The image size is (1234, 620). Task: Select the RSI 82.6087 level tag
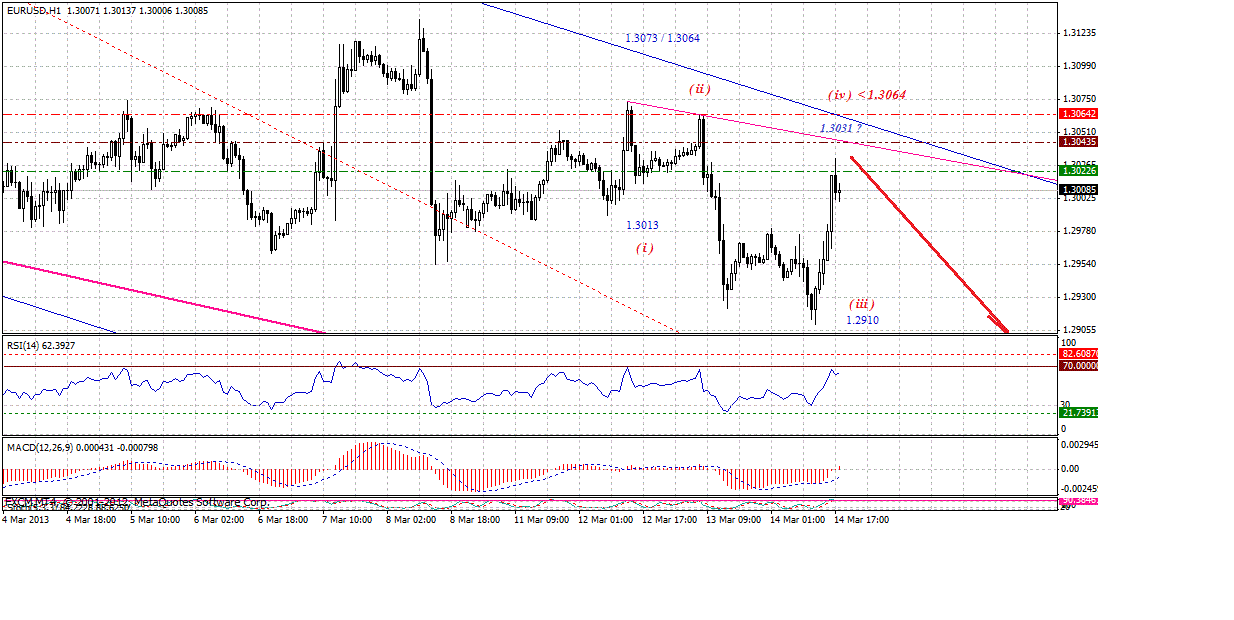pos(1080,354)
